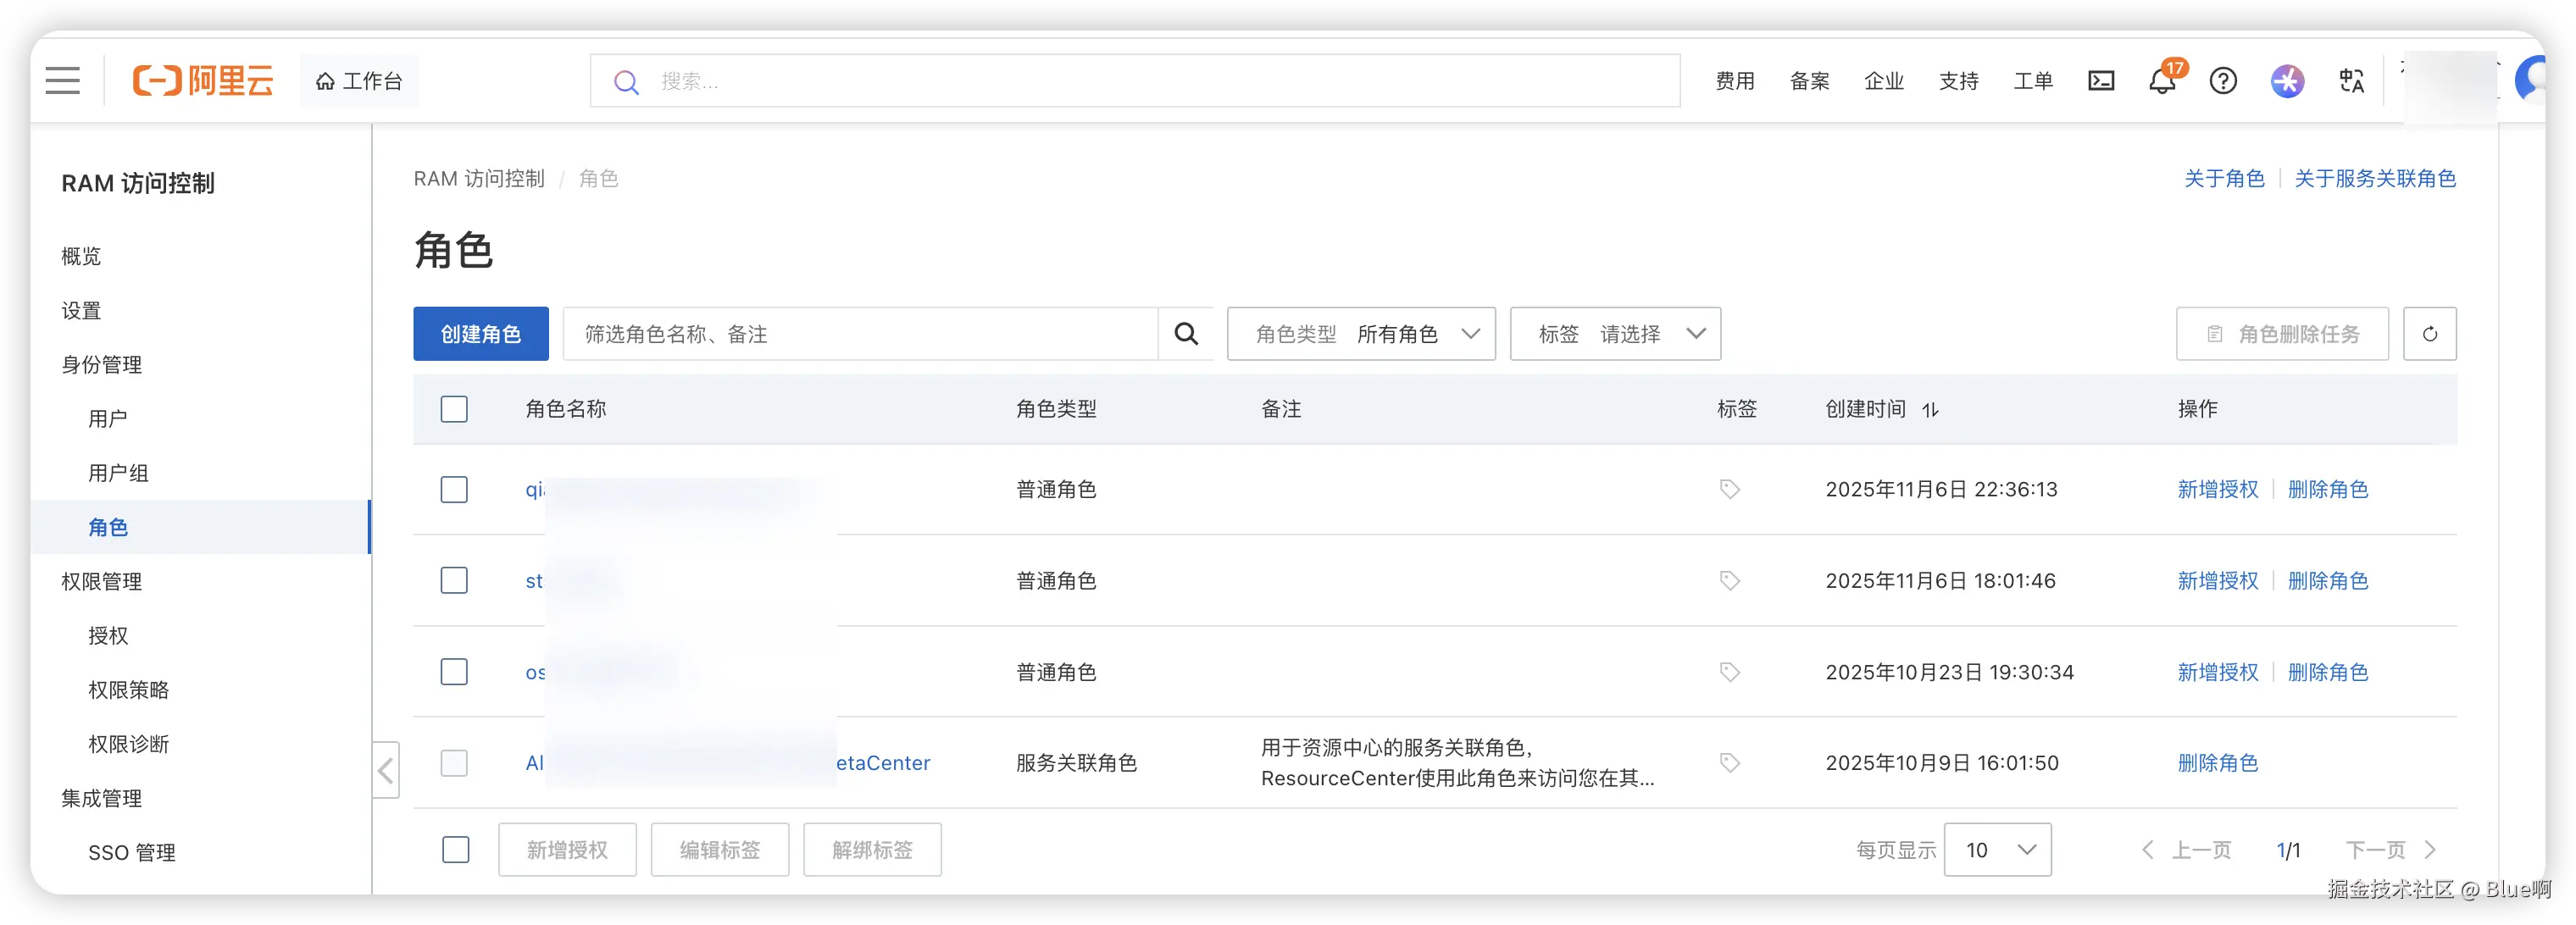Click the language switch icon
Viewport: 2576px width, 925px height.
click(x=2351, y=81)
